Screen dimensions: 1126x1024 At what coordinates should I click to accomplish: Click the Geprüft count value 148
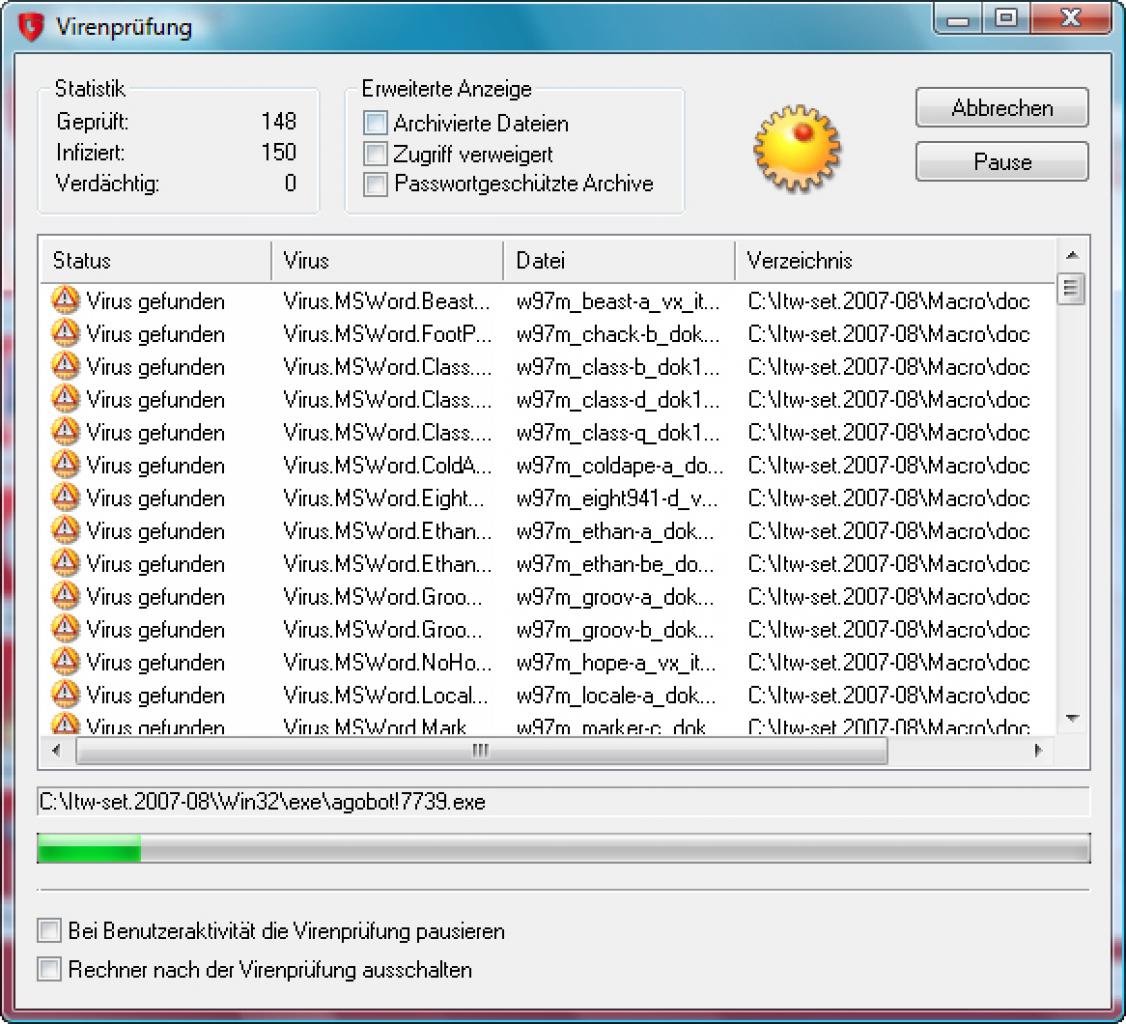279,121
